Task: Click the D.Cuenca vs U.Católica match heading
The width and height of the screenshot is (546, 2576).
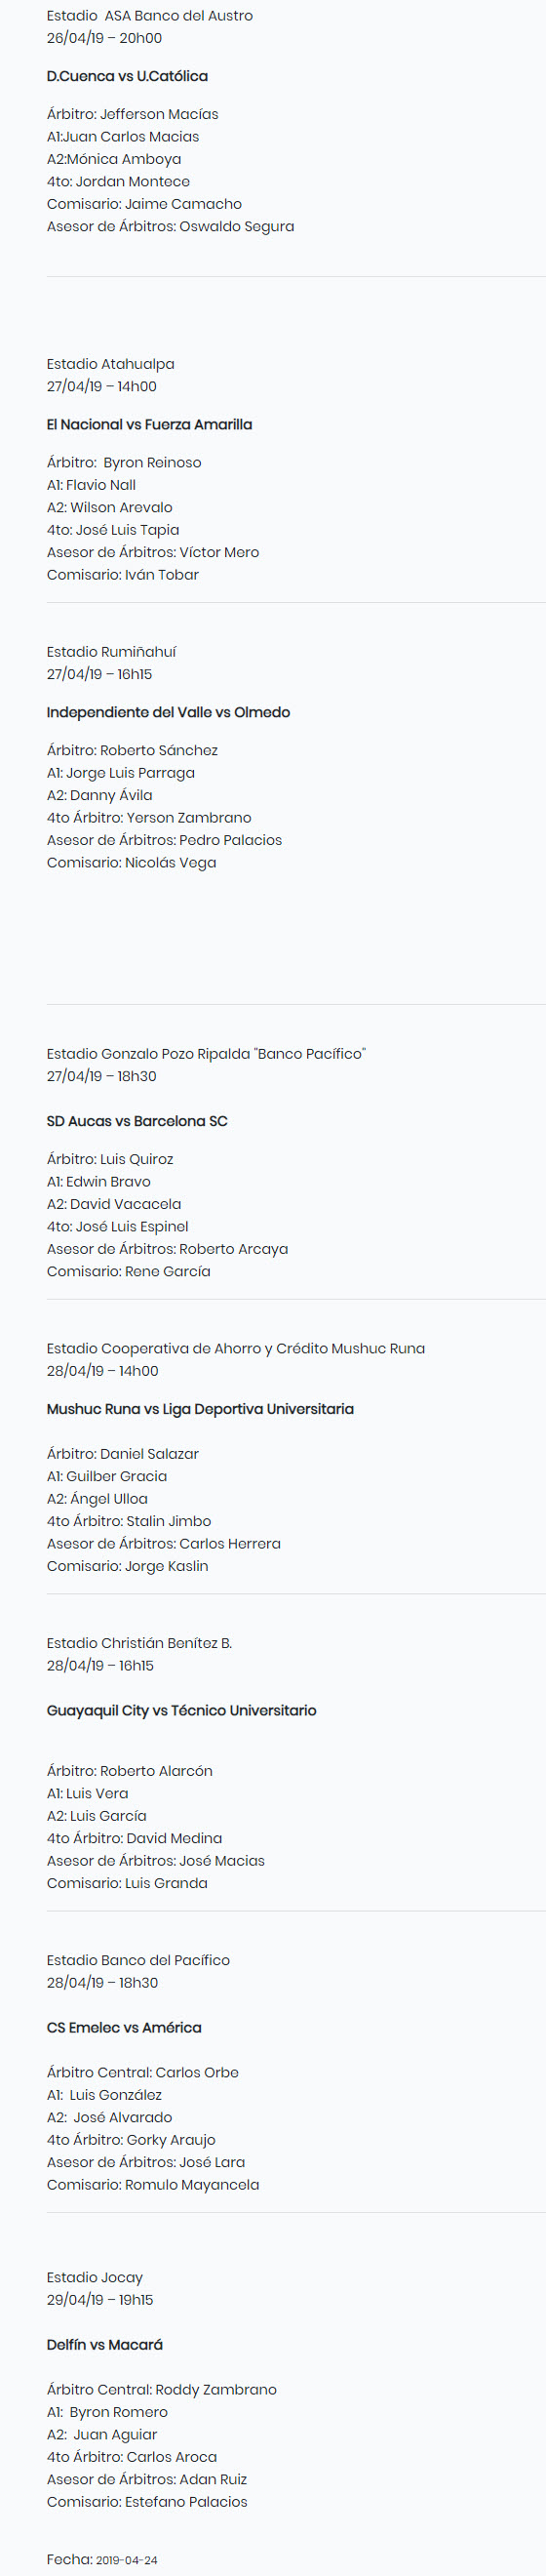Action: pyautogui.click(x=127, y=76)
